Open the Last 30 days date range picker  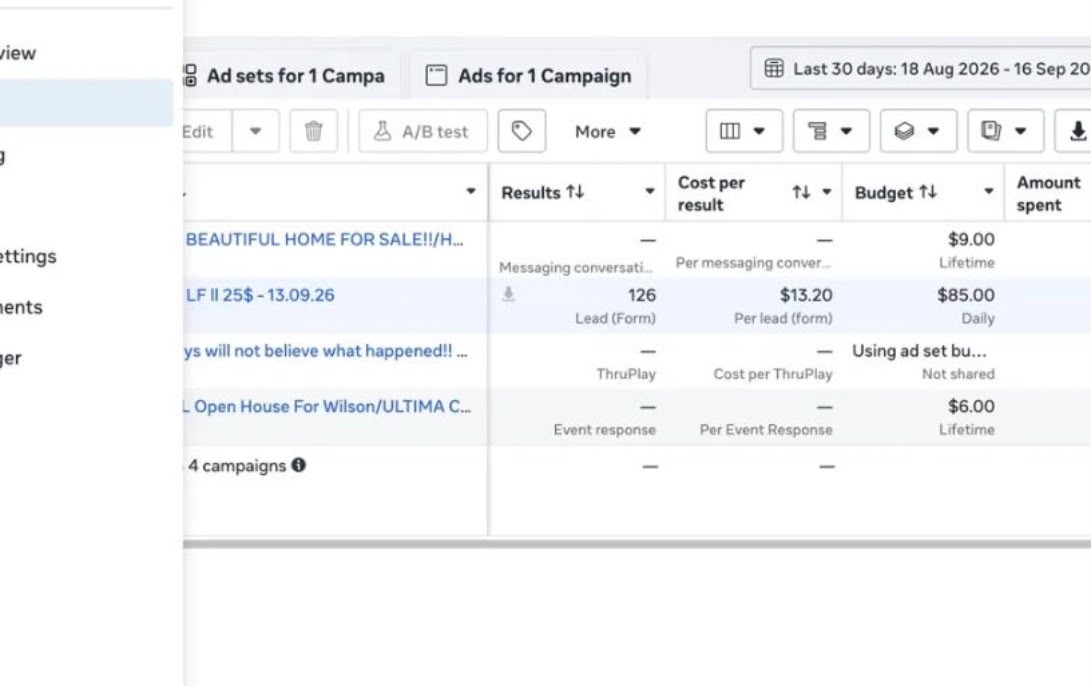921,68
